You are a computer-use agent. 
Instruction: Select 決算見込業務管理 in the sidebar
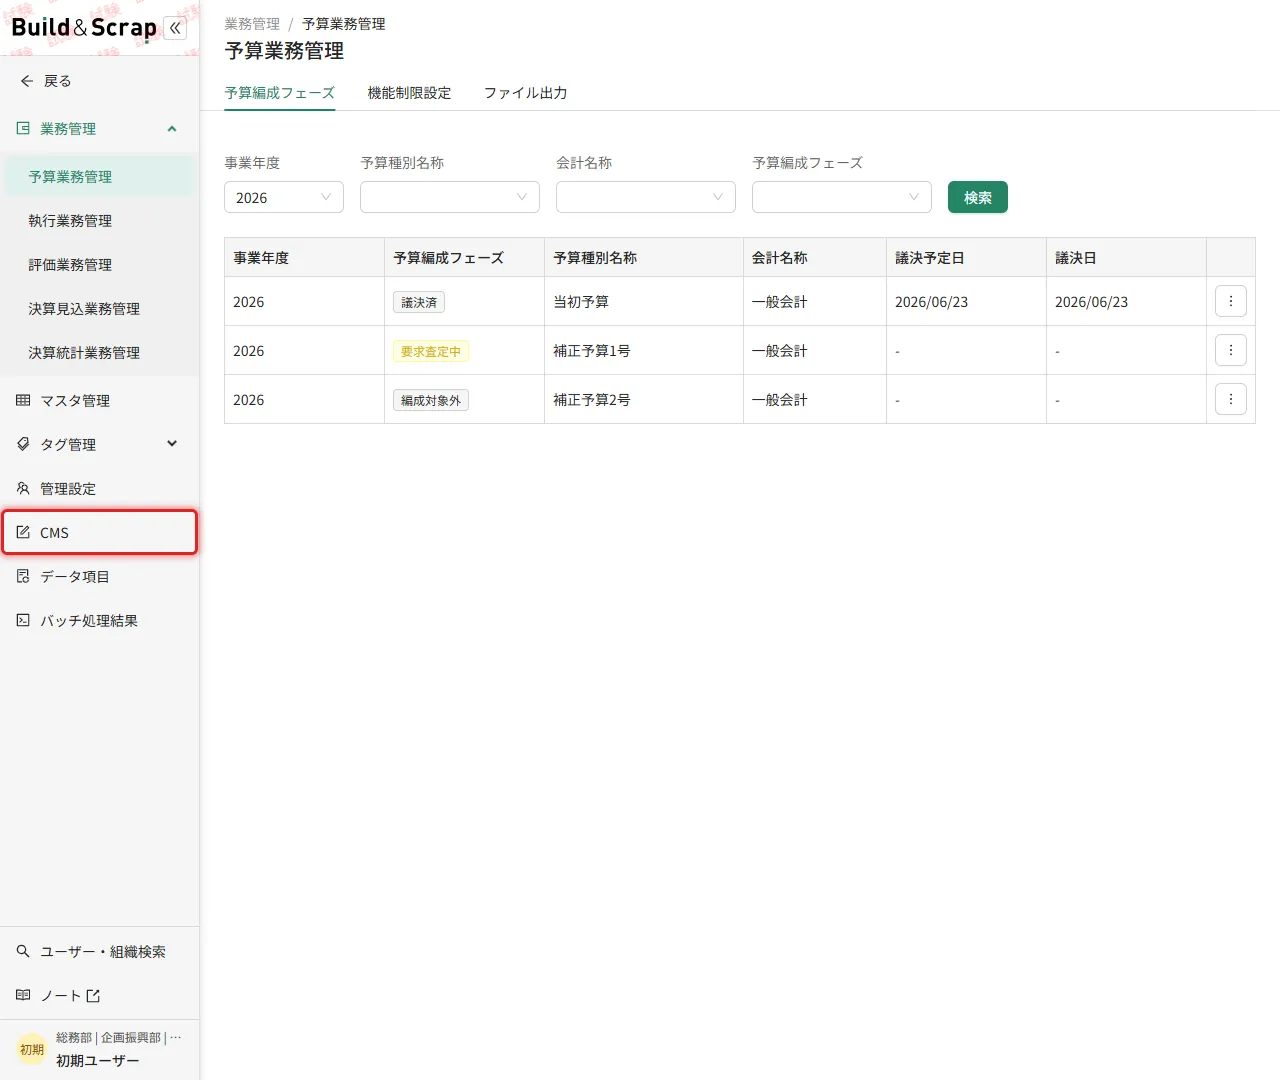[x=99, y=309]
